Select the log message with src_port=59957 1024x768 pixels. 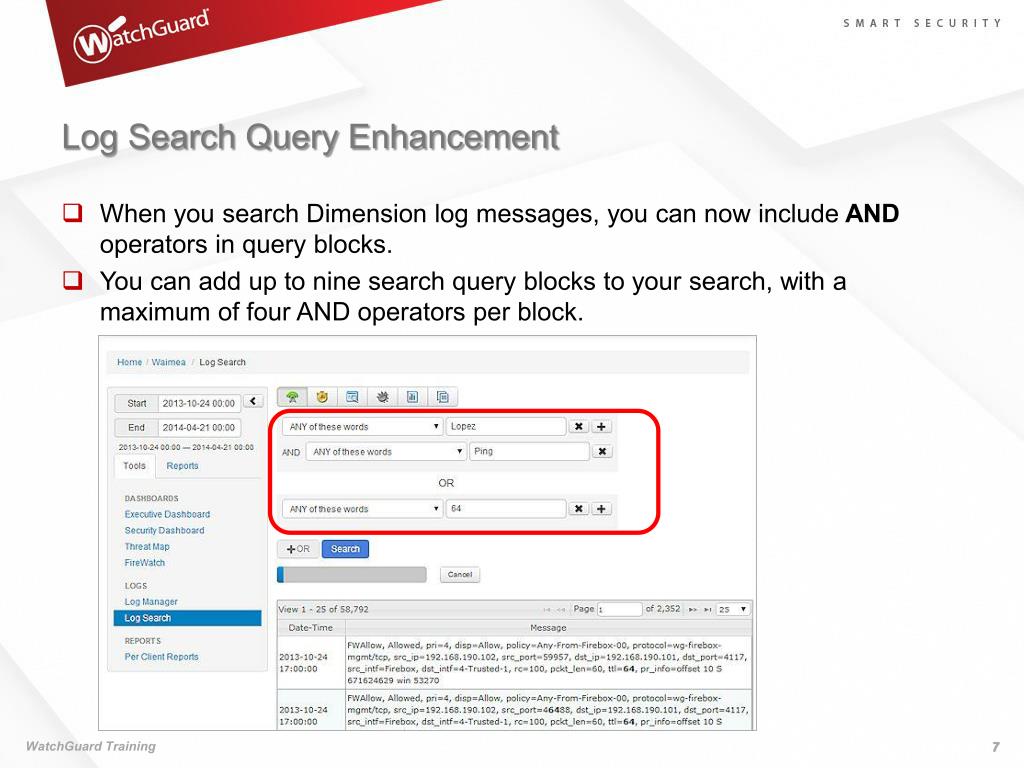tap(549, 663)
